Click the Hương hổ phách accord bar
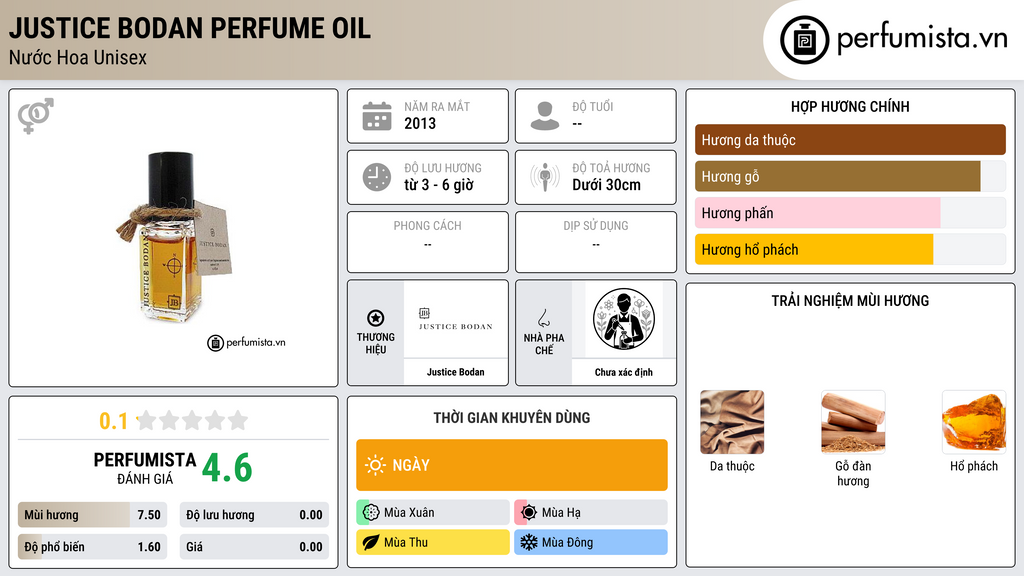The image size is (1024, 576). point(850,249)
